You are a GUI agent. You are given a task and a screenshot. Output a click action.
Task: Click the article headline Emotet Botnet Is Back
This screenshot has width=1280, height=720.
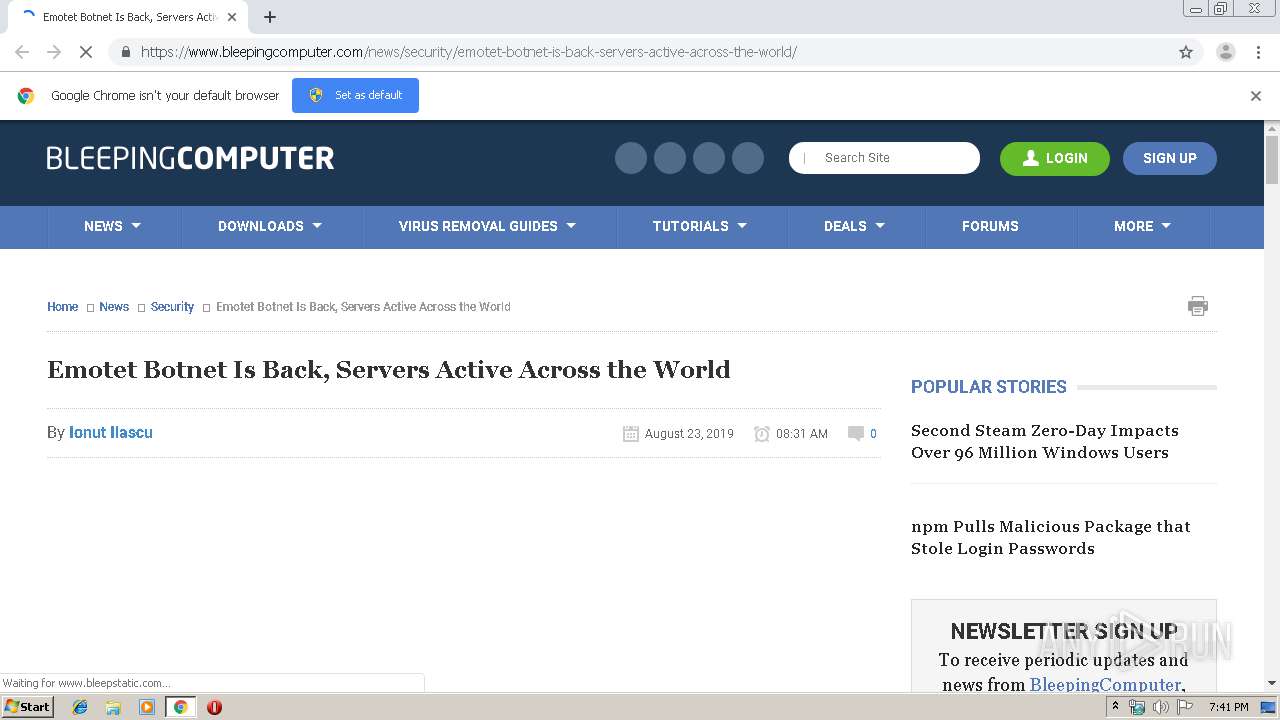tap(389, 370)
